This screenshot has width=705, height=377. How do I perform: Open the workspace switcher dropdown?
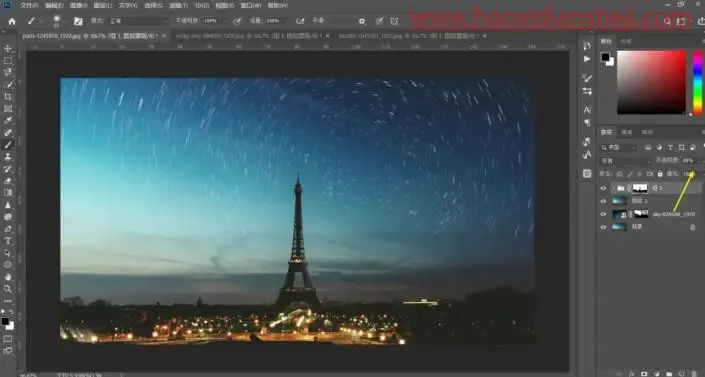click(x=682, y=21)
